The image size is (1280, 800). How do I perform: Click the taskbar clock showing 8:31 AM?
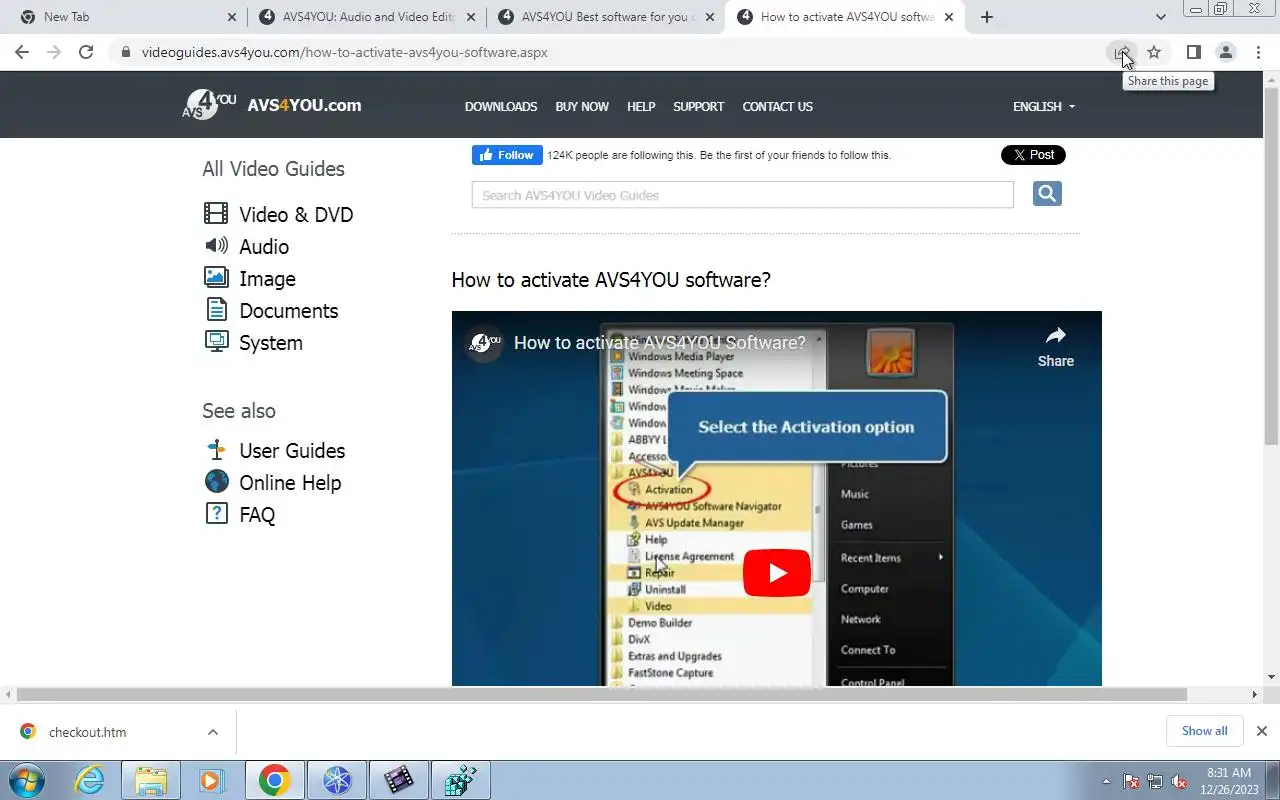point(1229,781)
